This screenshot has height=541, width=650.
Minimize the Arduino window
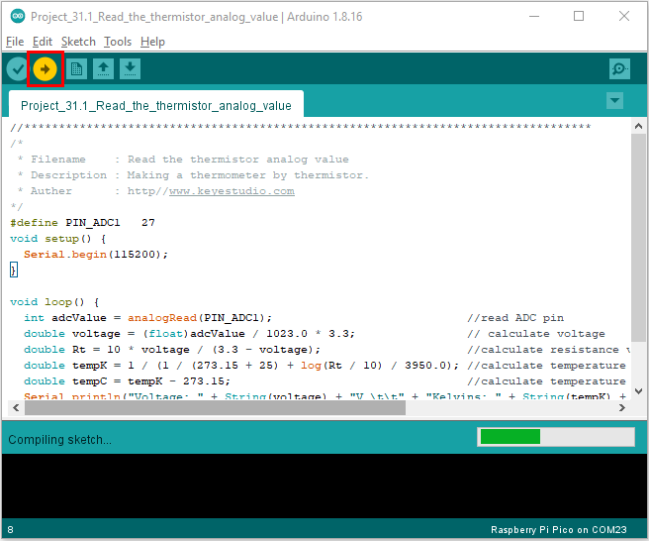pyautogui.click(x=534, y=16)
